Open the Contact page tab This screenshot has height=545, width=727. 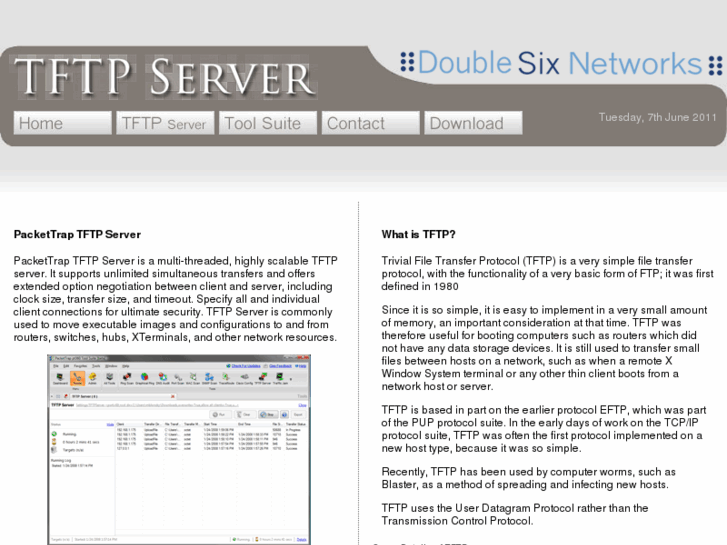coord(370,123)
